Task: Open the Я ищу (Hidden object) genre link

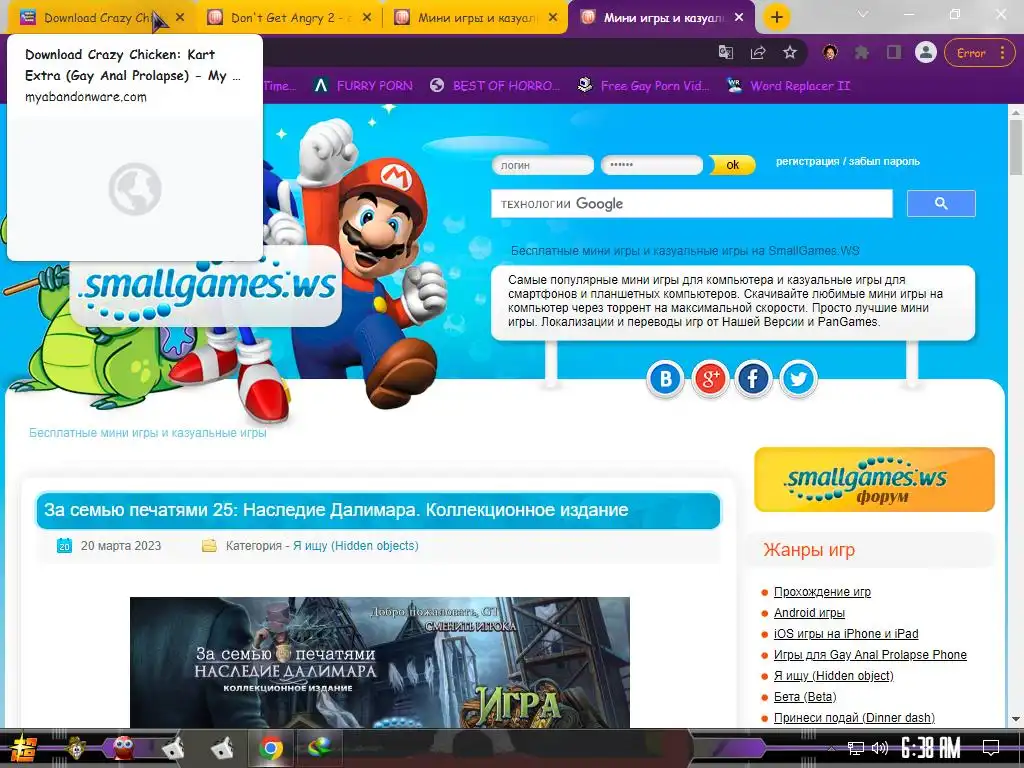Action: point(833,675)
